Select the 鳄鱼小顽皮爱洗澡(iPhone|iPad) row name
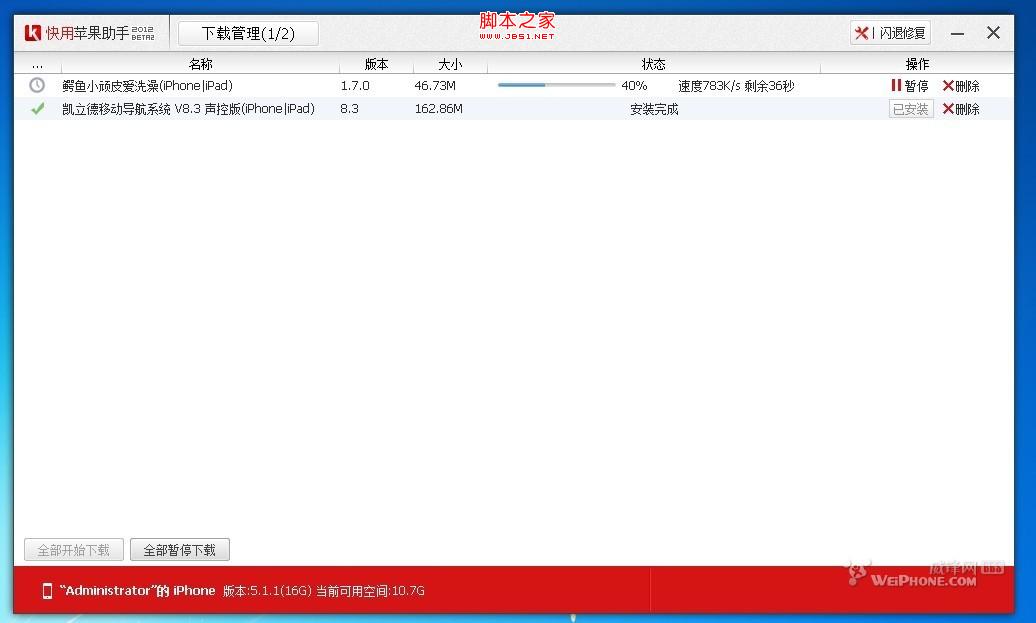Viewport: 1036px width, 623px height. pyautogui.click(x=147, y=86)
